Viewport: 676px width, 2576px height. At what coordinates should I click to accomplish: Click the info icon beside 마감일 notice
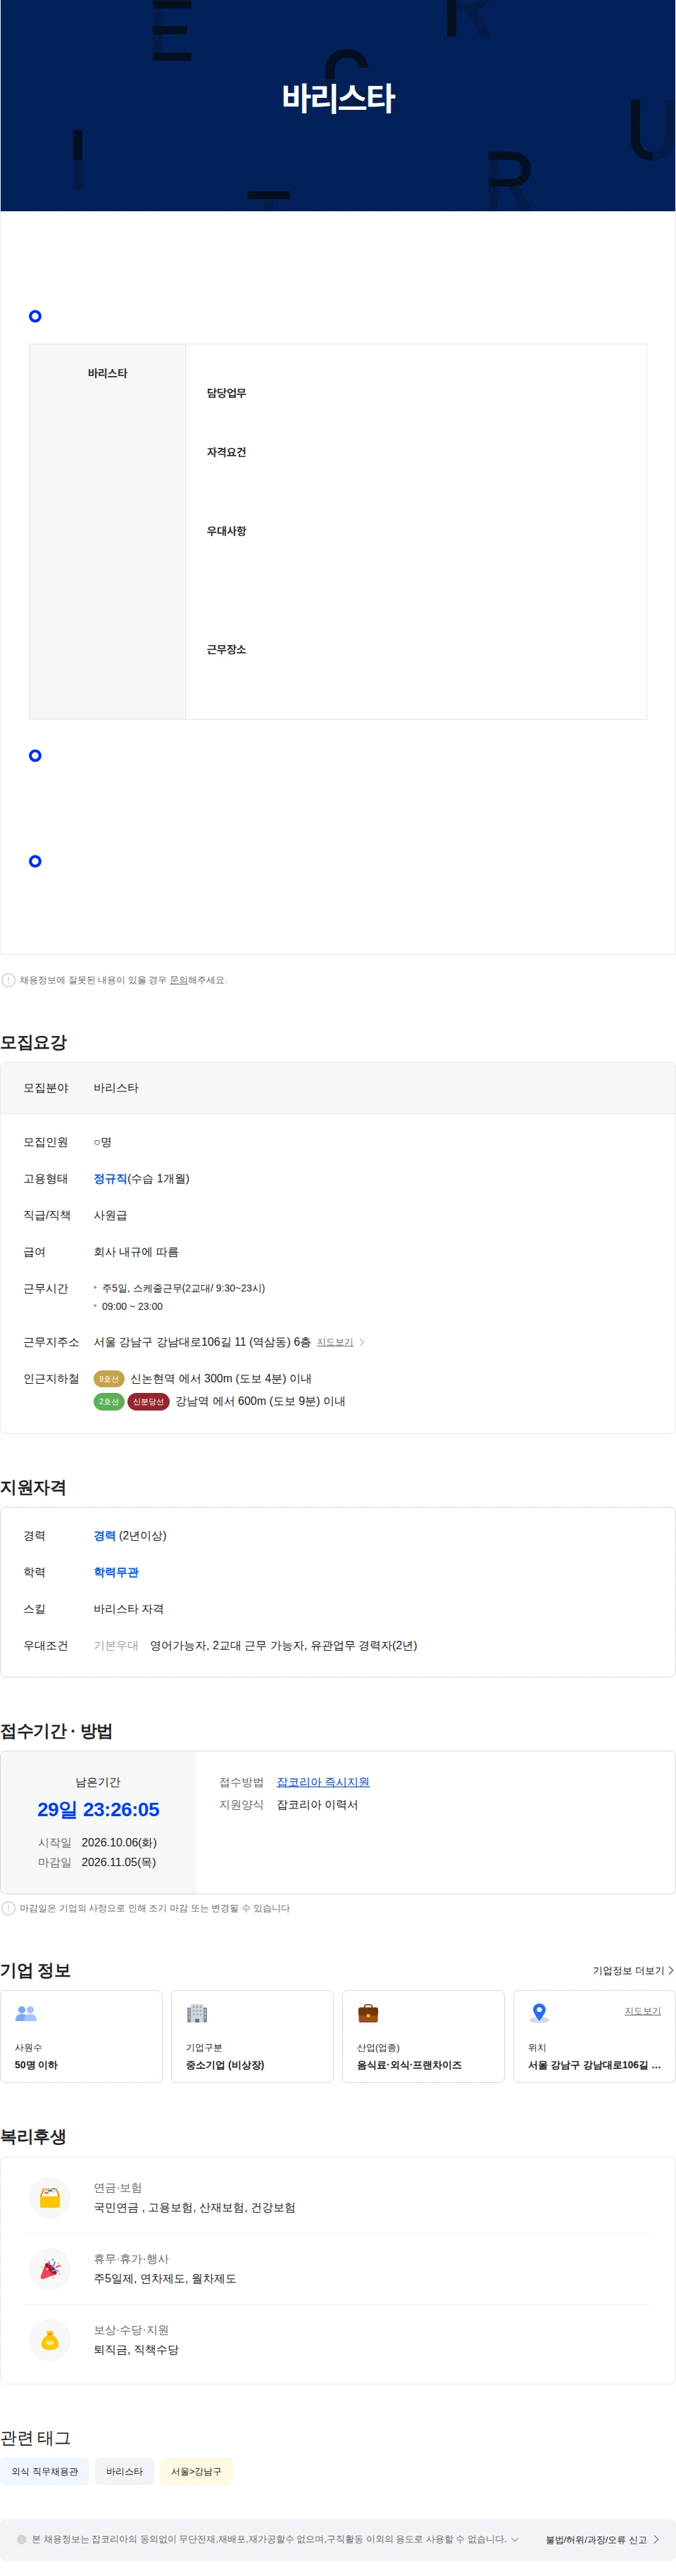(x=8, y=1908)
